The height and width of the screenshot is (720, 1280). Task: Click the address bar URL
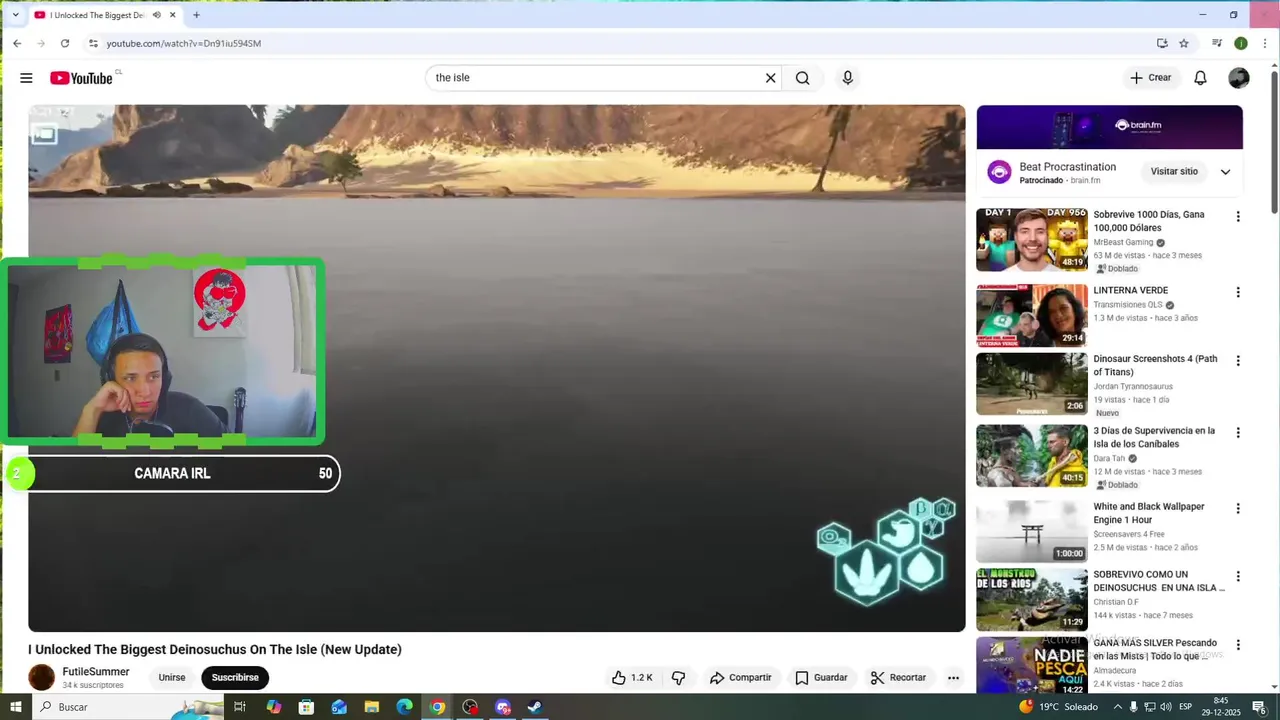click(184, 43)
